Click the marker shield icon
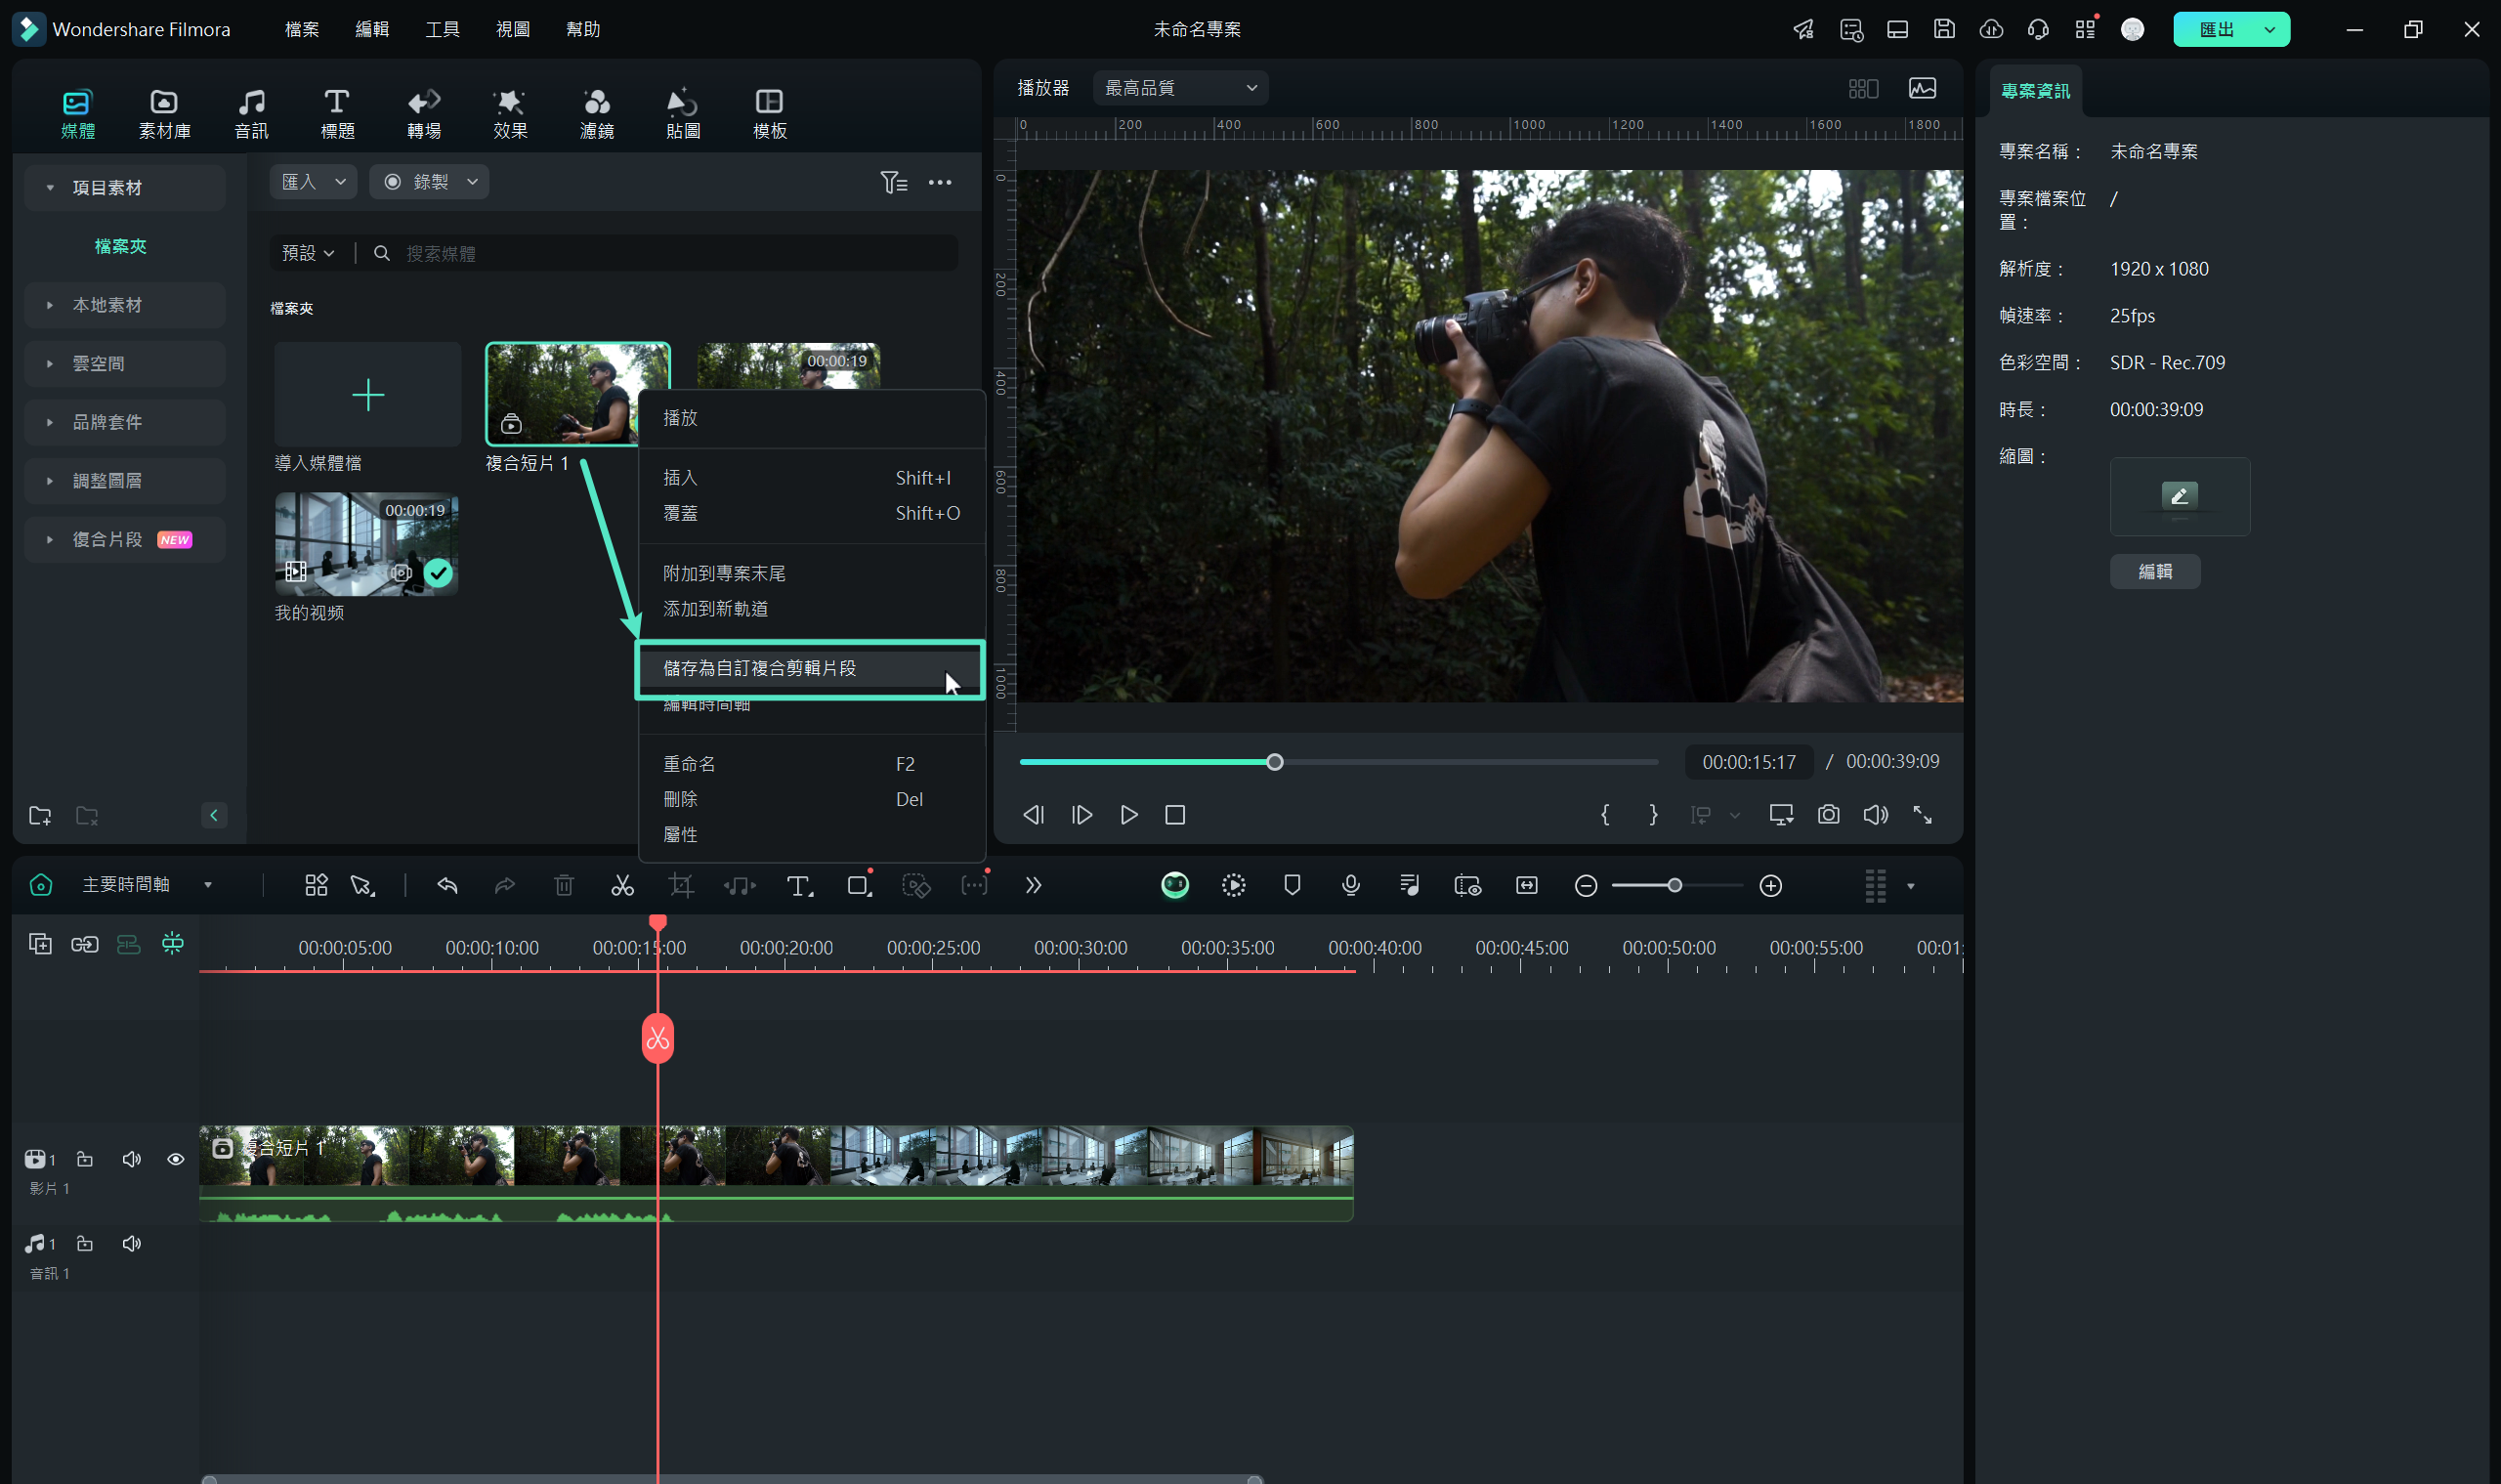The width and height of the screenshot is (2501, 1484). (x=1292, y=885)
